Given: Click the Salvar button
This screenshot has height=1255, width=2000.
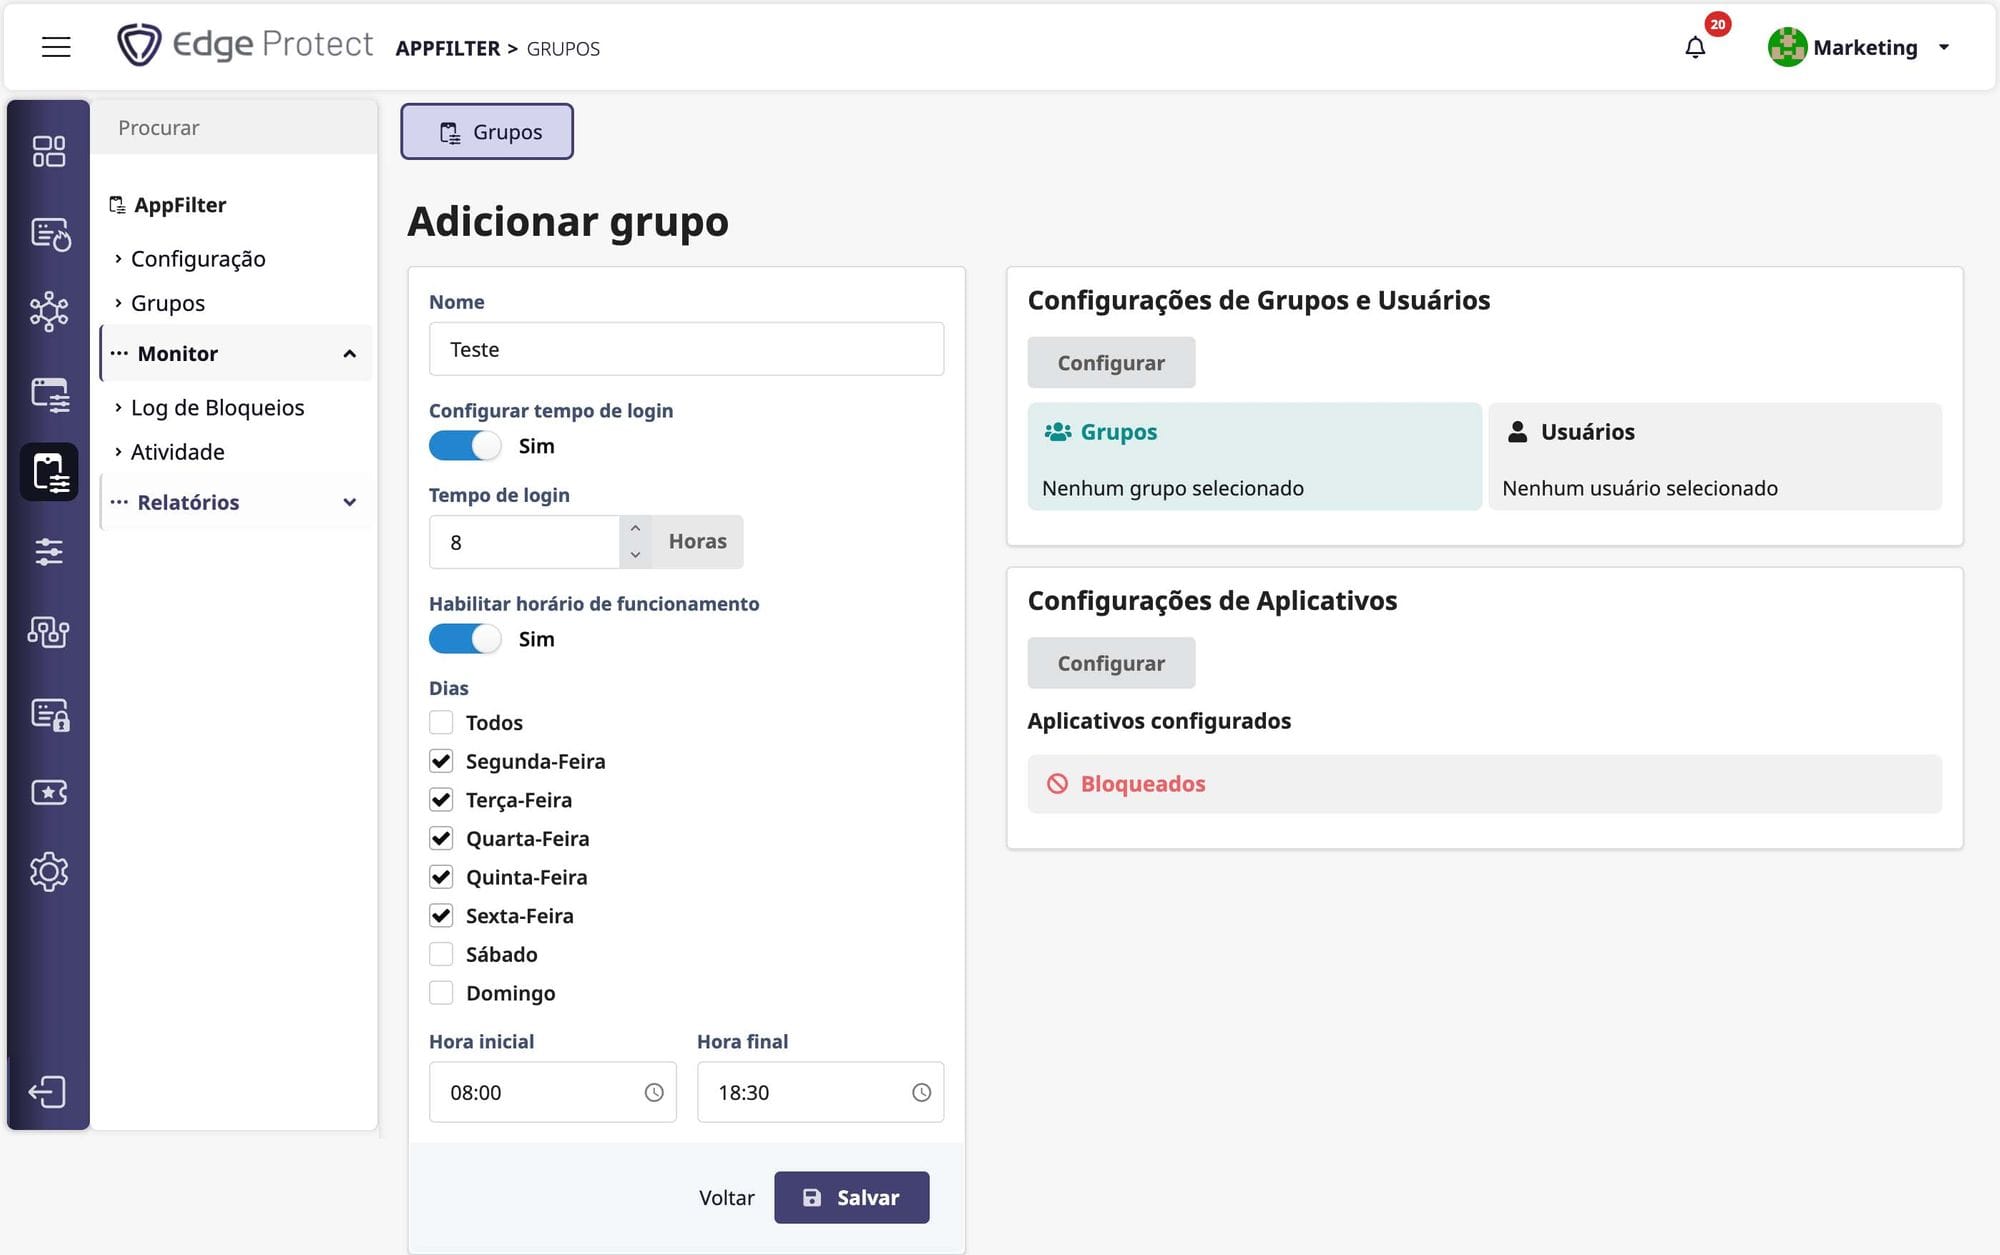Looking at the screenshot, I should 851,1198.
